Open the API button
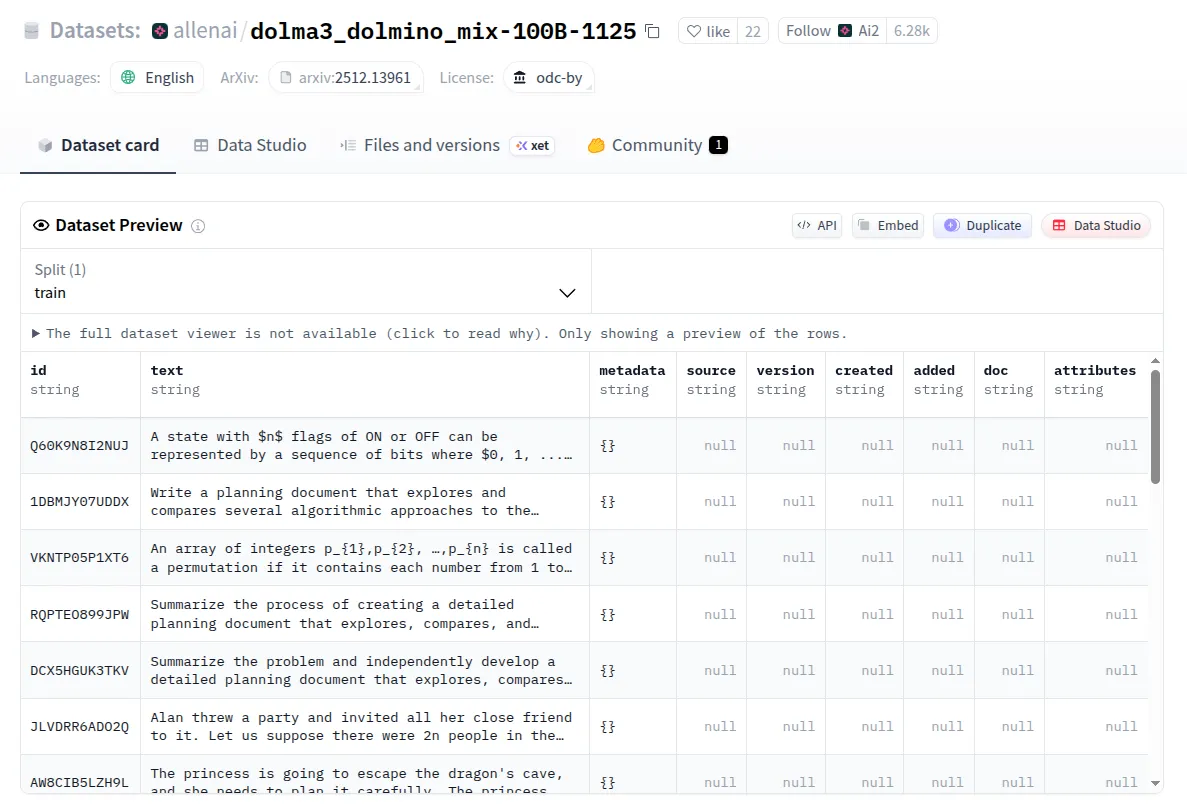The height and width of the screenshot is (811, 1187). tap(817, 225)
